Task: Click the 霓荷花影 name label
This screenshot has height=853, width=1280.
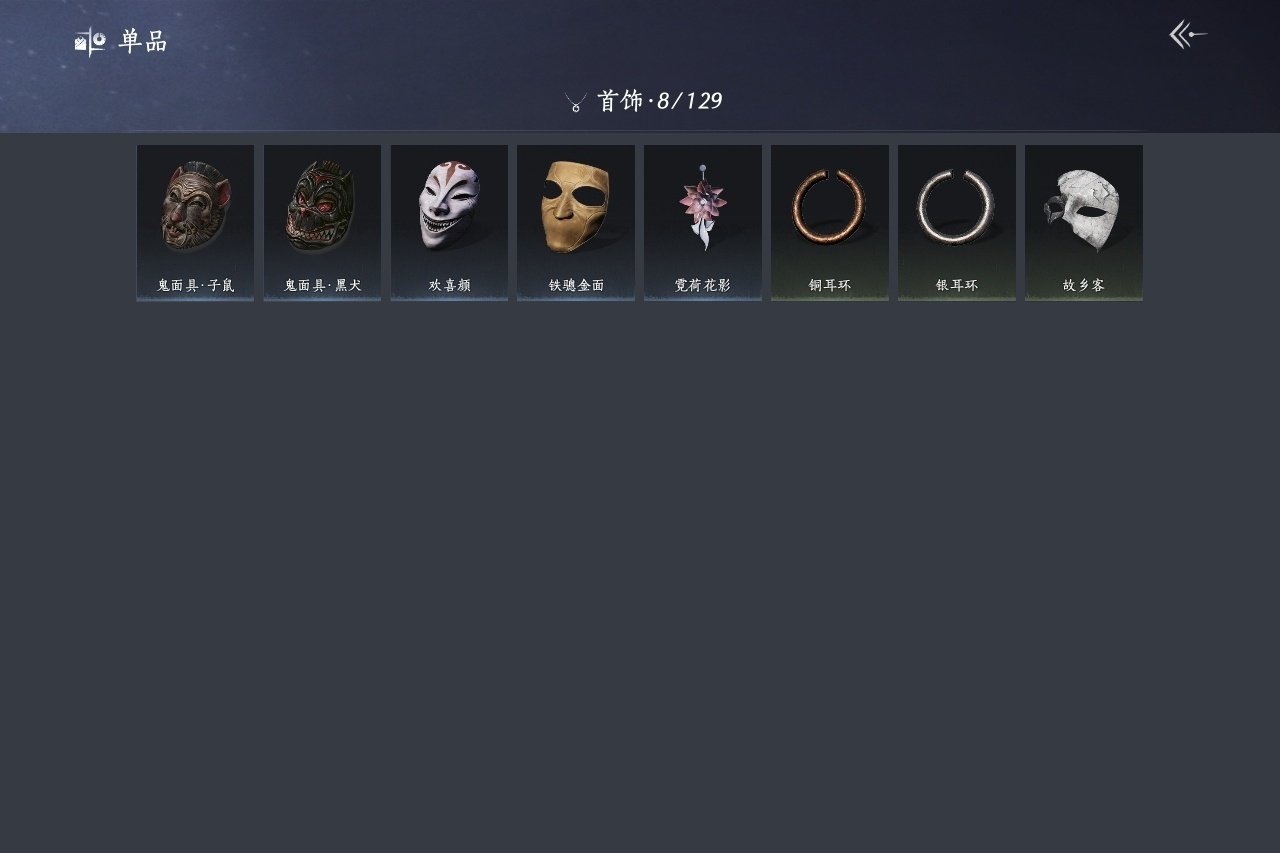Action: point(703,286)
